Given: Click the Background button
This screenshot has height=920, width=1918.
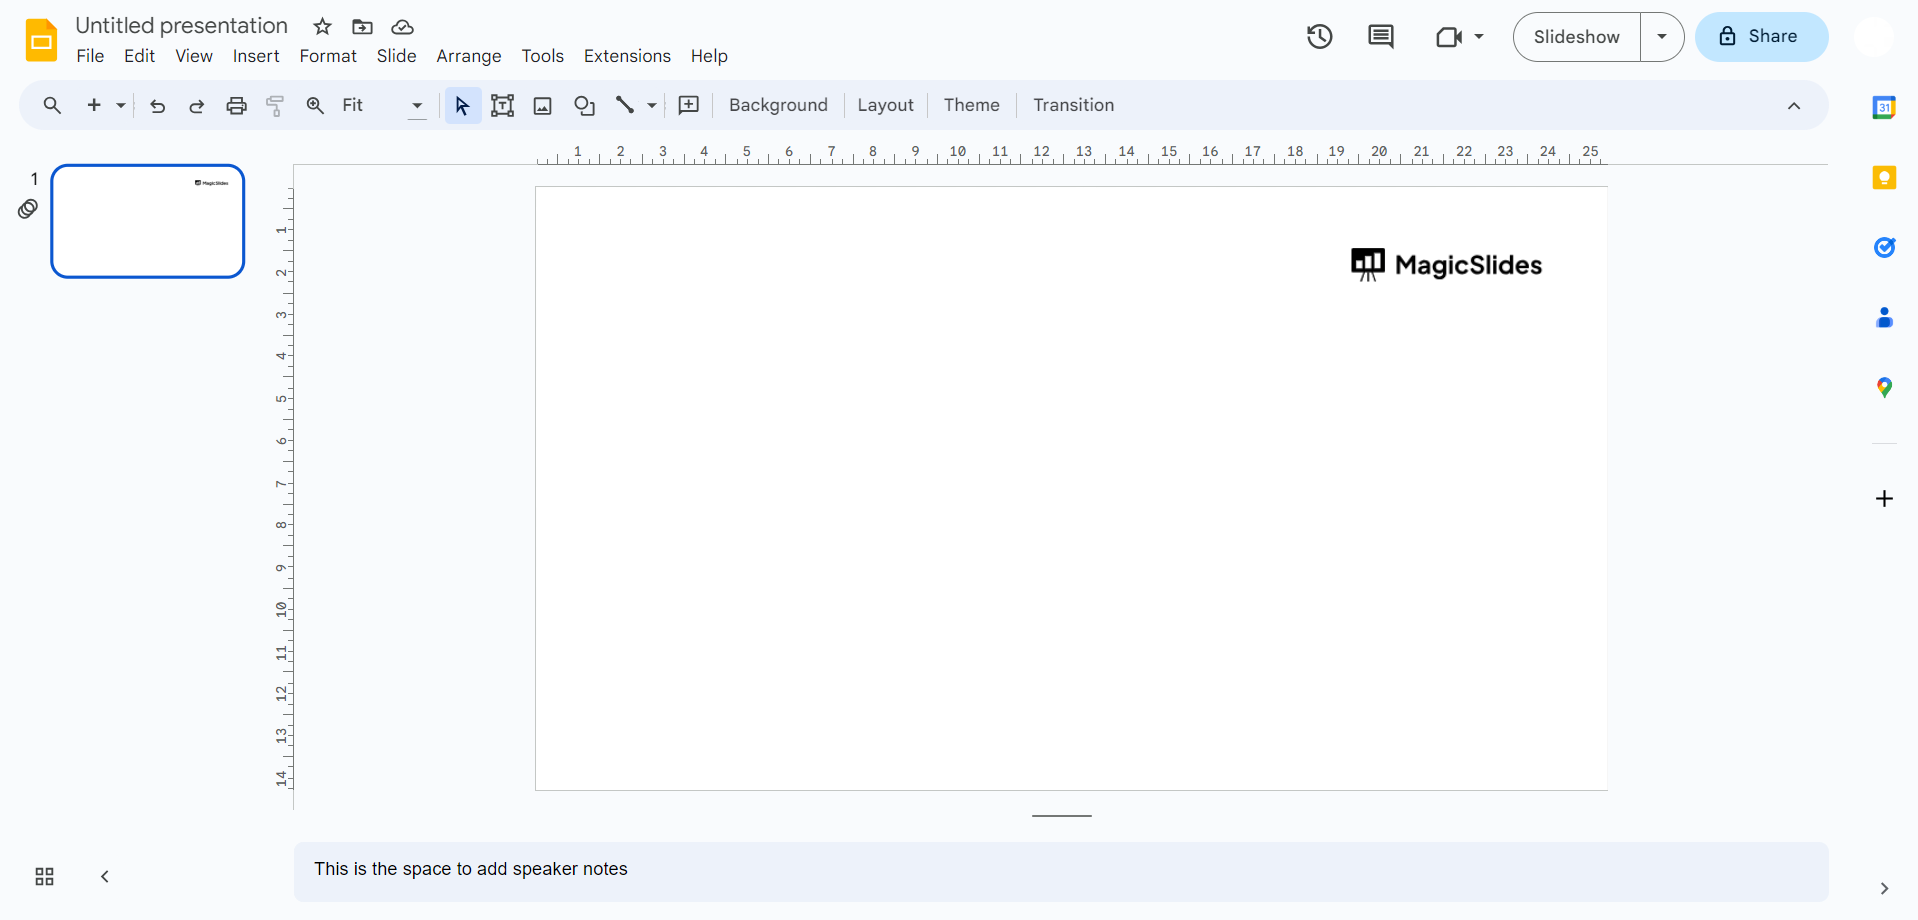Looking at the screenshot, I should click(778, 105).
